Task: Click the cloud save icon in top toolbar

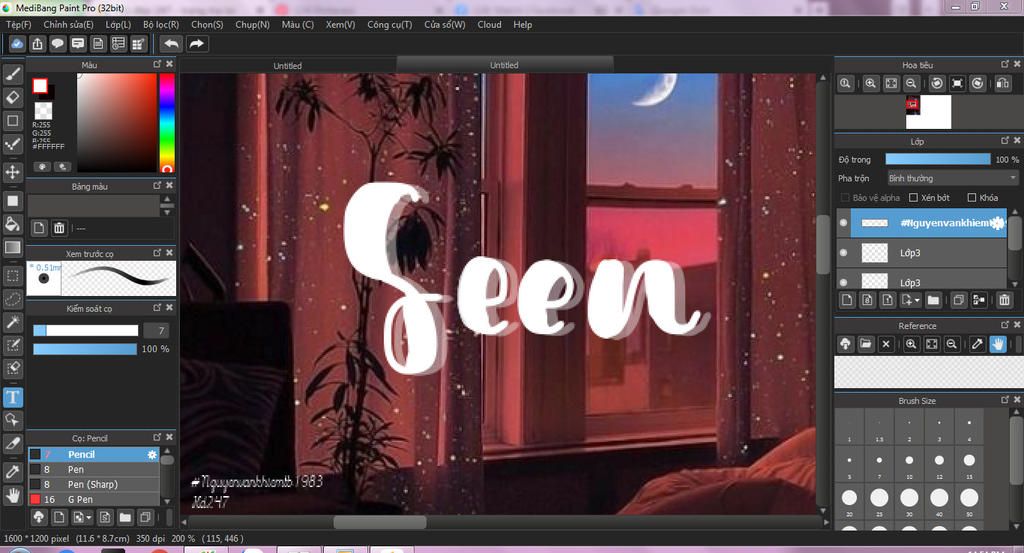Action: tap(17, 44)
